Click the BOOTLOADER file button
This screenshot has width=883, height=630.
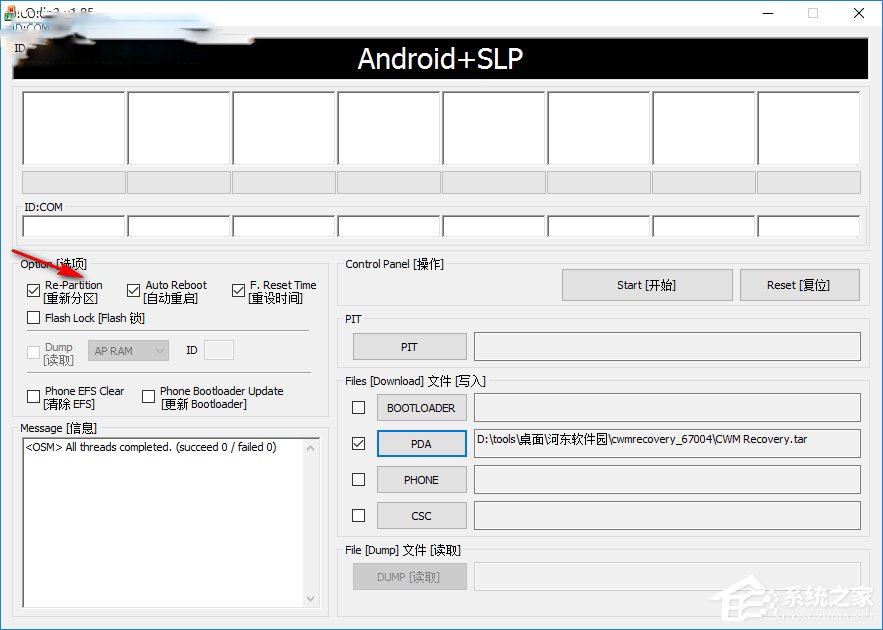click(421, 407)
